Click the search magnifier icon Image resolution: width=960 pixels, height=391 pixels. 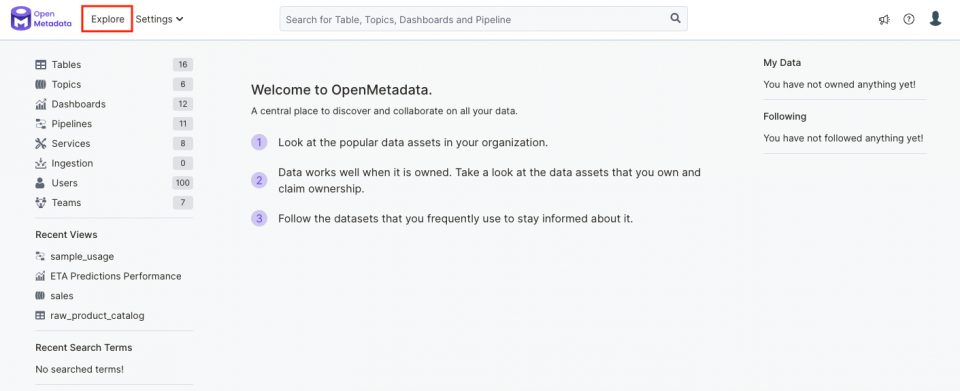click(x=675, y=18)
